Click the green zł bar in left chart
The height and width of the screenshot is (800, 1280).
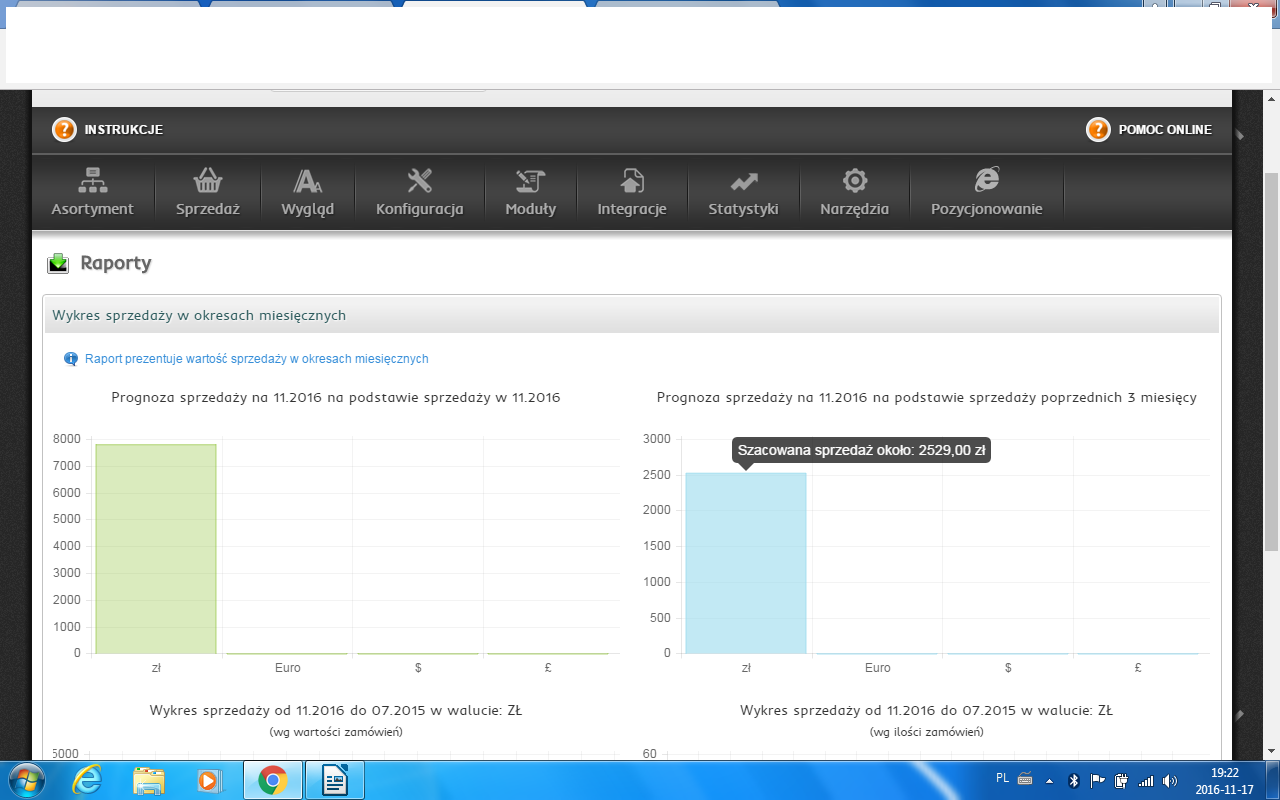(156, 550)
